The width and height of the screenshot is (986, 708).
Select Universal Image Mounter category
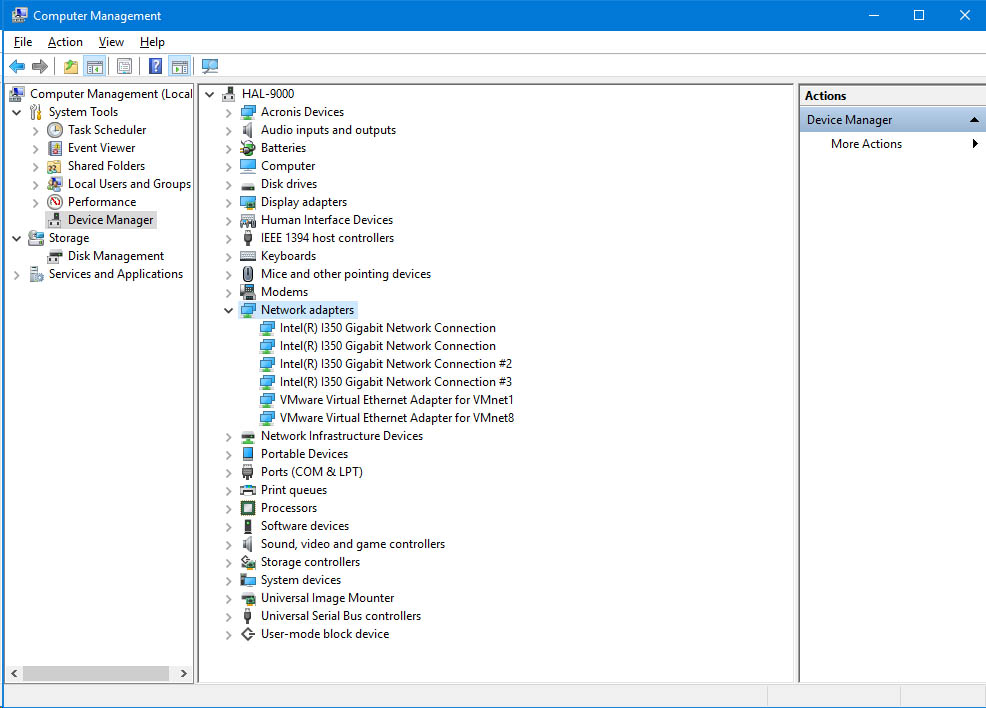(327, 598)
